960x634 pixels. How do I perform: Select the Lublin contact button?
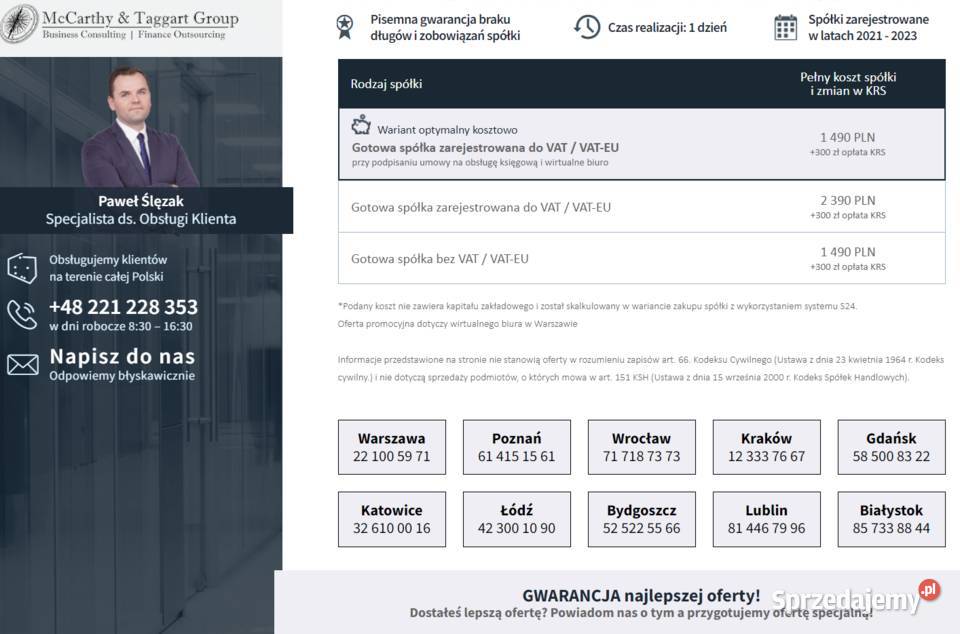(766, 519)
